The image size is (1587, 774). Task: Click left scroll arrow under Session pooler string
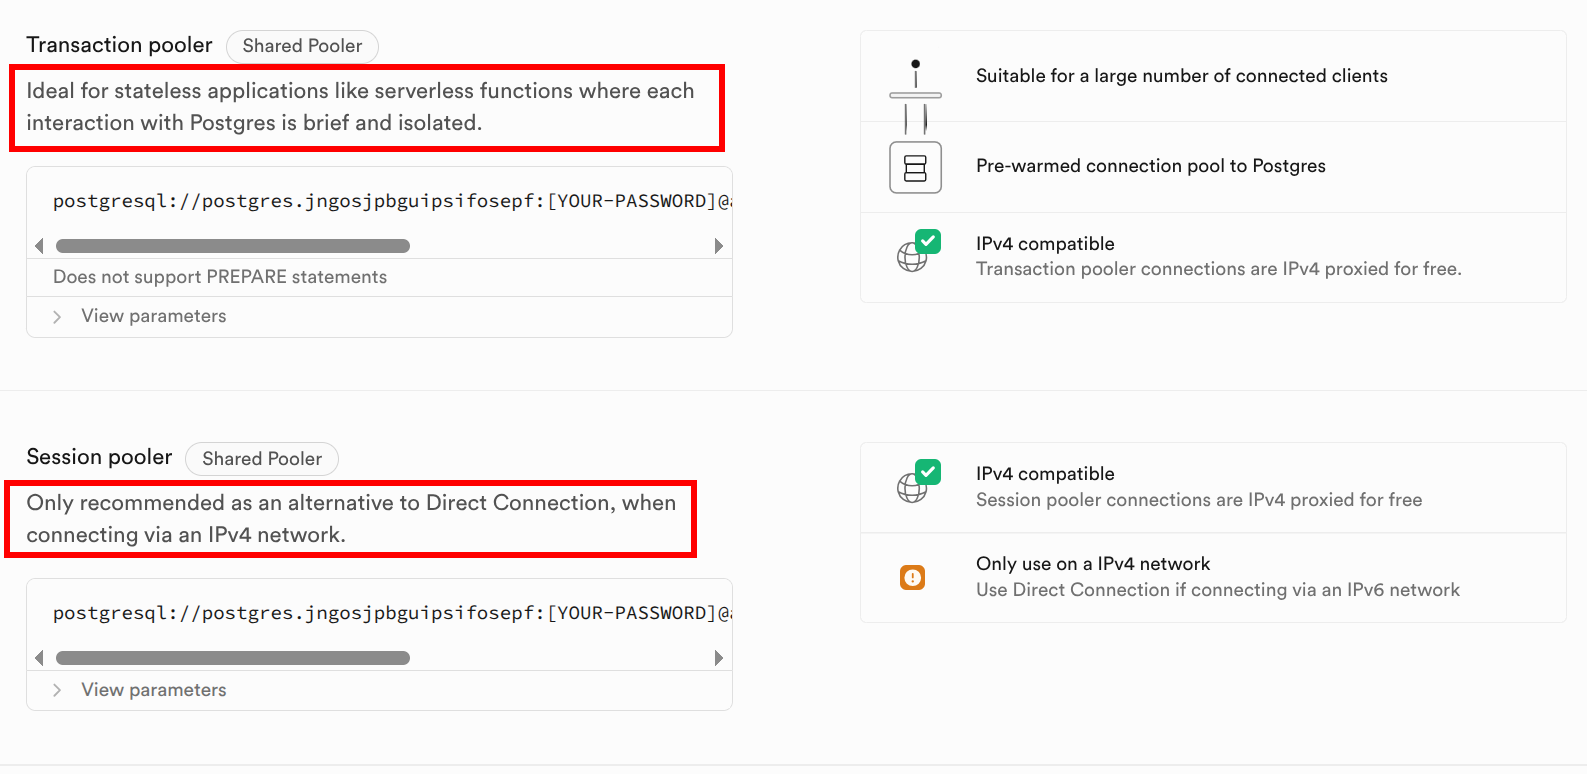[x=39, y=658]
